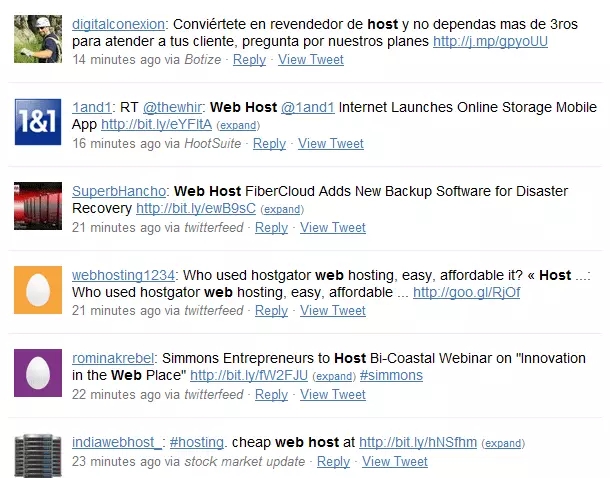
Task: Expand the bit.ly/eYFltA shortened link
Action: (239, 126)
